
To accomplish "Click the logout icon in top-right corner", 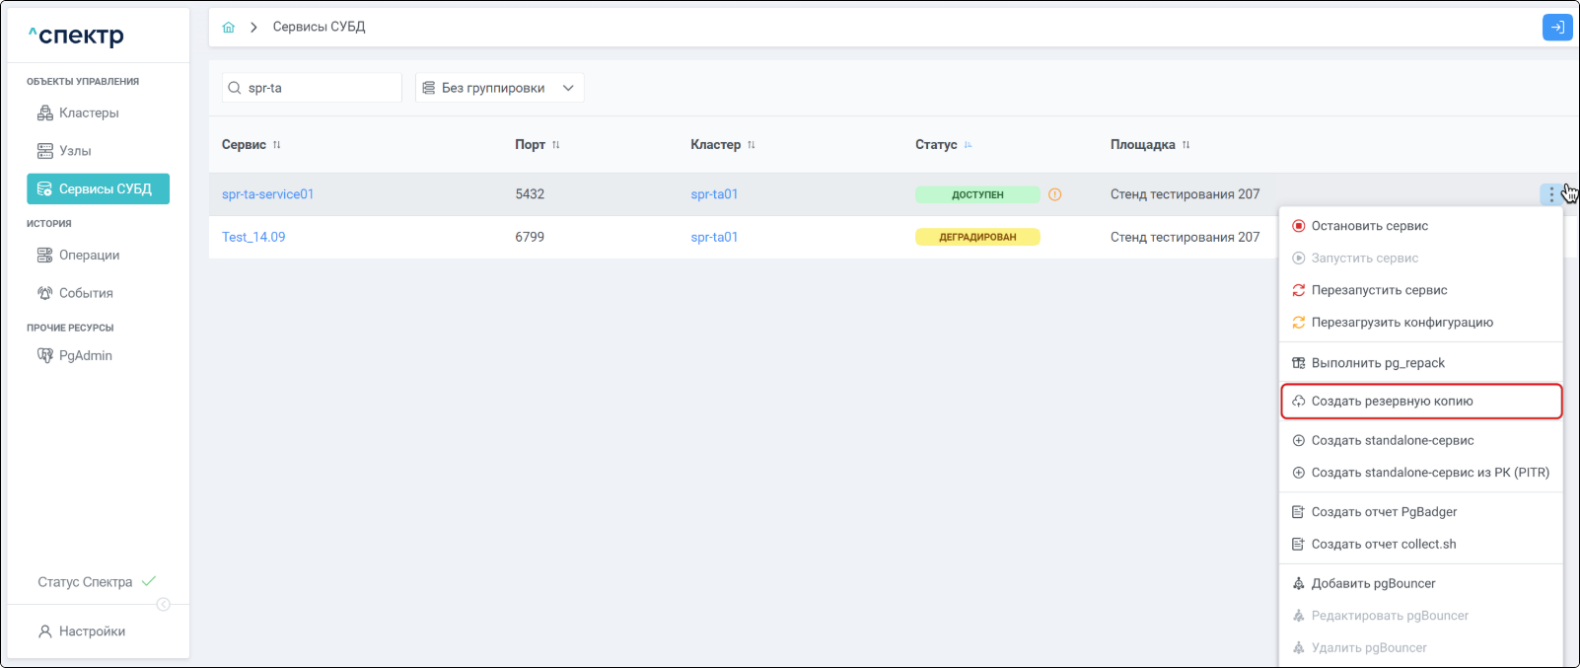I will coord(1556,27).
